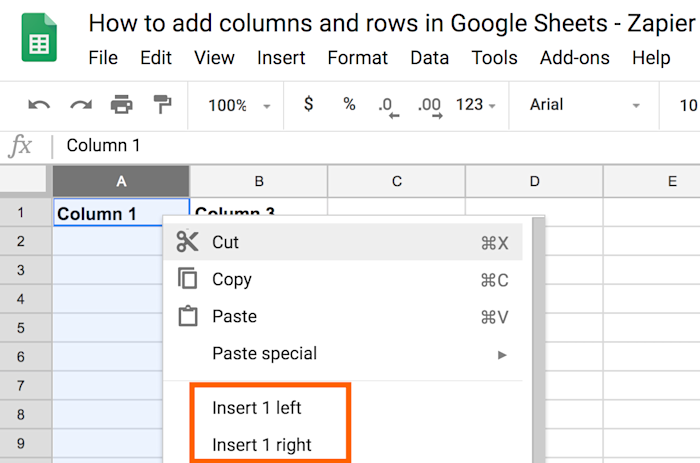Select row 3 header
Screen dimensions: 700x463
(25, 270)
